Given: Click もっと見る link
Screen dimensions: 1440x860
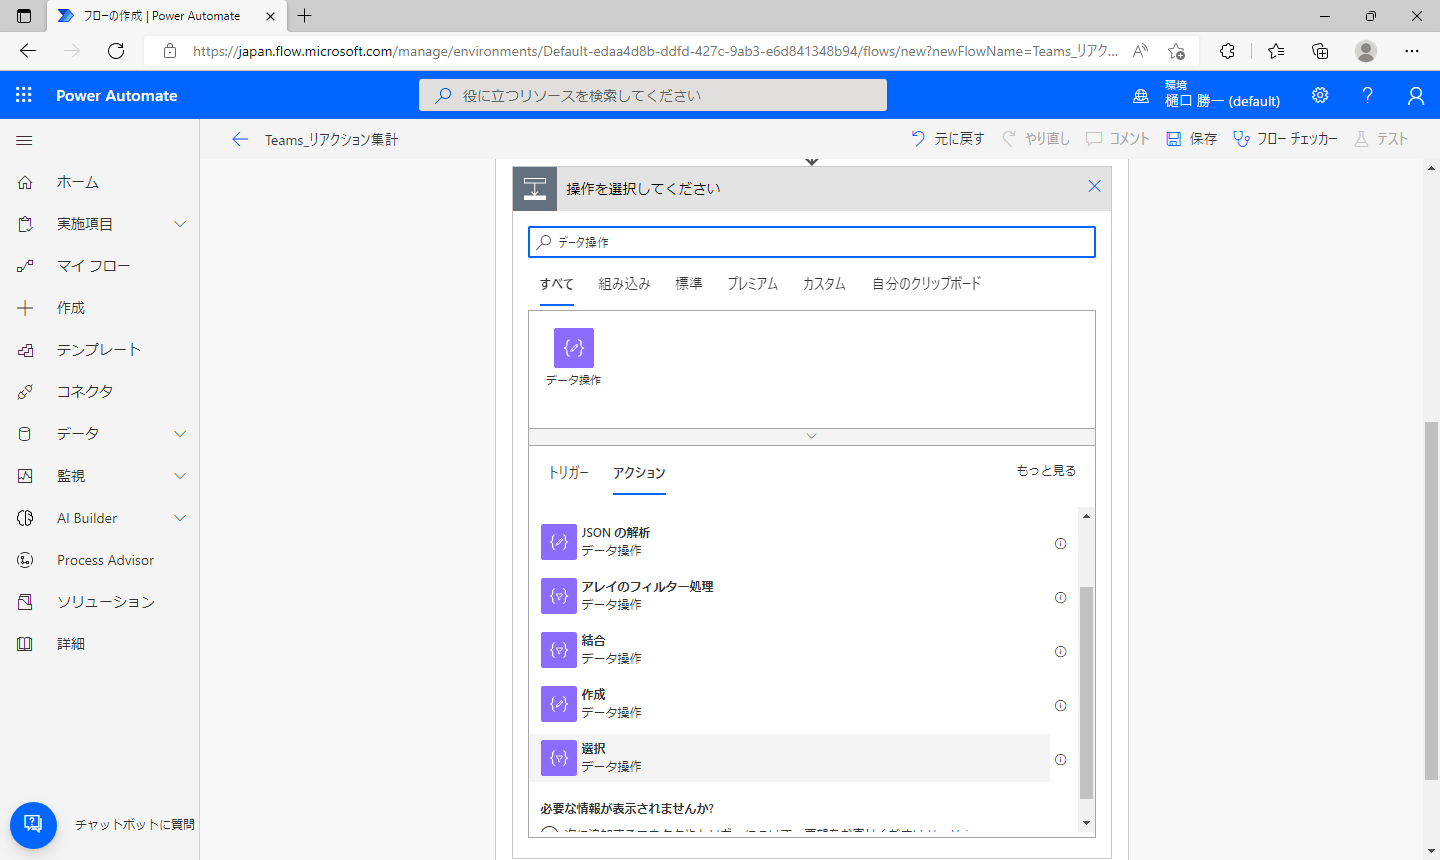Looking at the screenshot, I should 1046,470.
